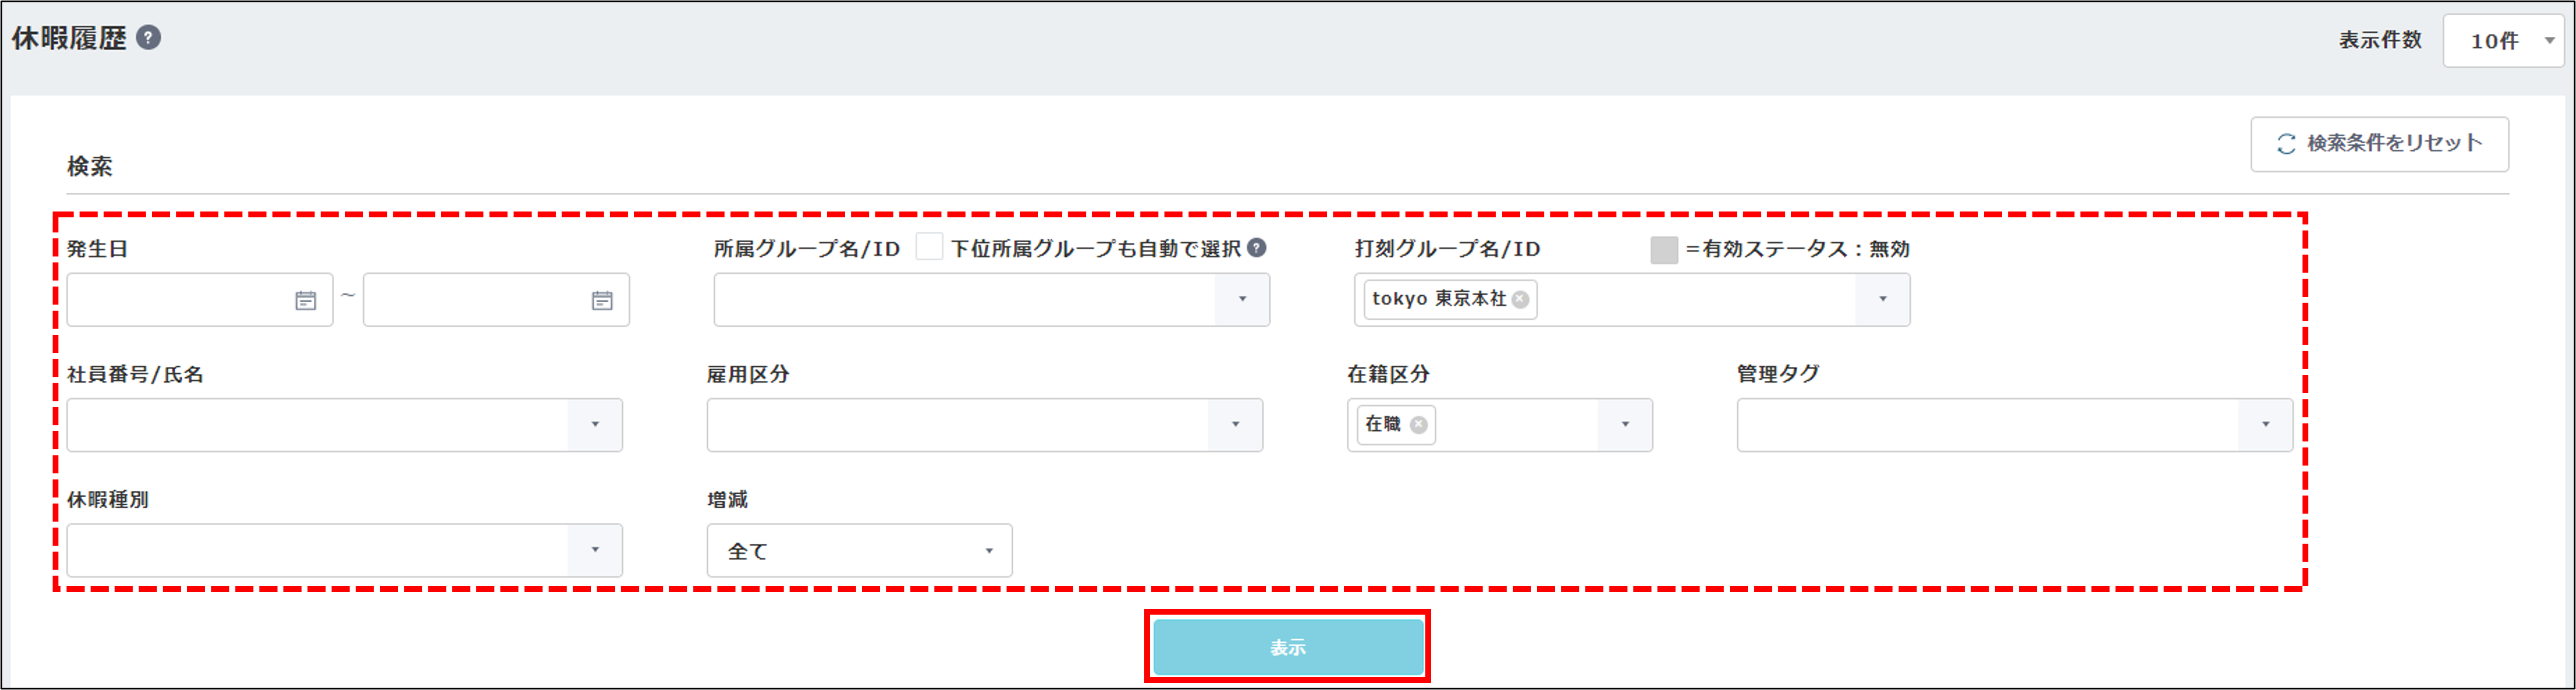Click help icon next to 休暇履歴 title
2576x690 pixels.
tap(148, 38)
